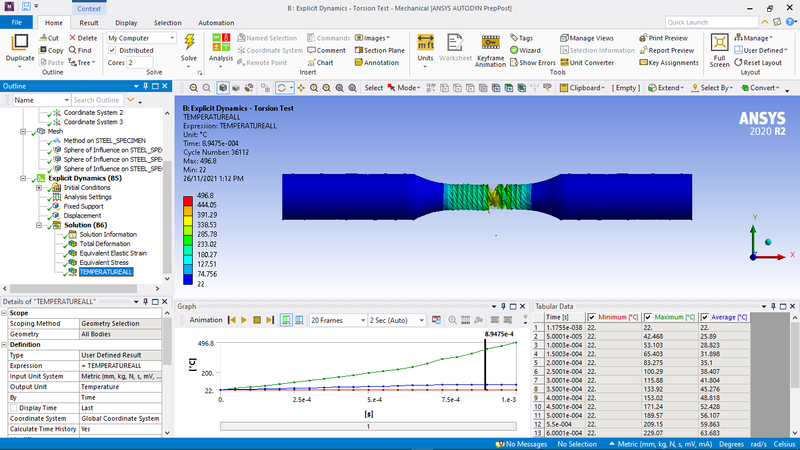Click the Quick Launch search box
Screen dimensions: 800x450
[712, 22]
